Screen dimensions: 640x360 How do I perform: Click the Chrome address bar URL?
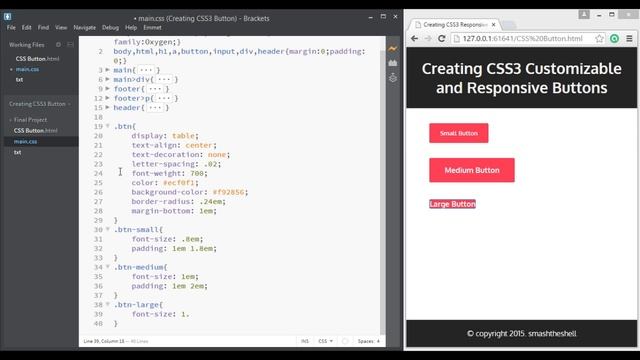522,38
